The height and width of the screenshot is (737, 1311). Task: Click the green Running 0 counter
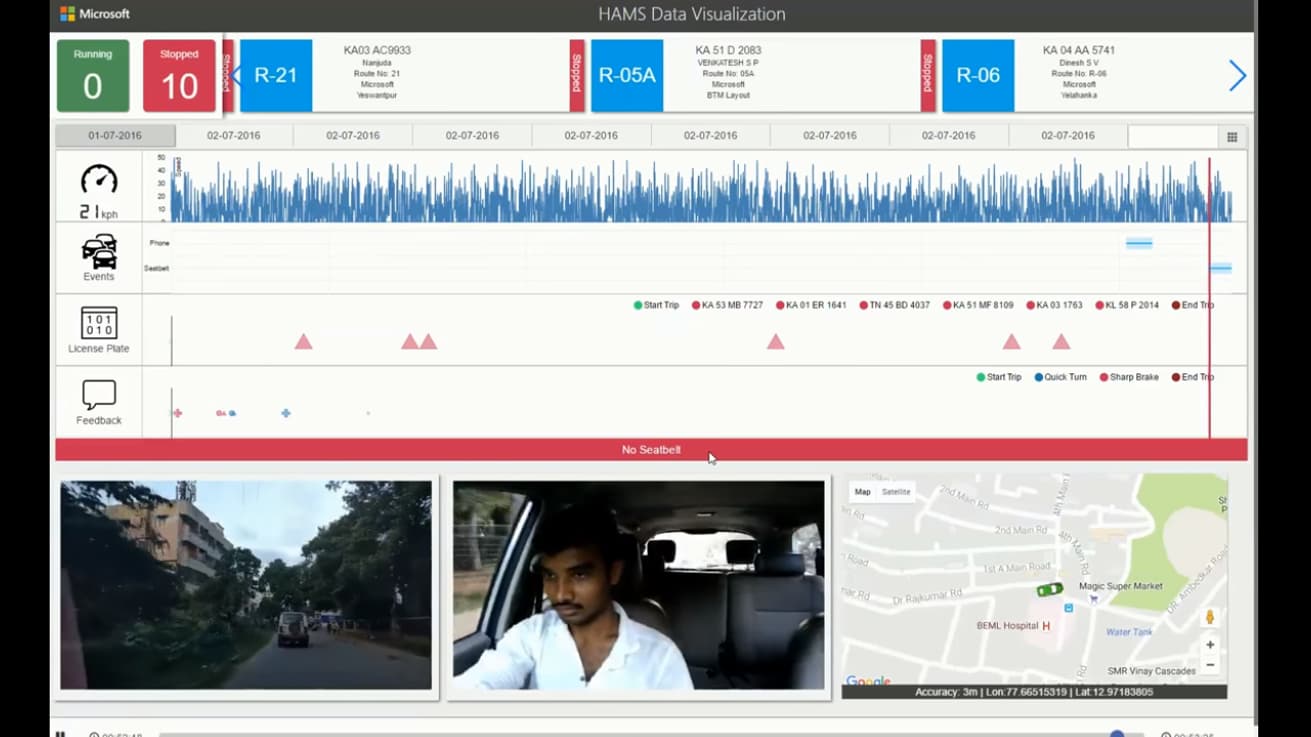pos(93,76)
